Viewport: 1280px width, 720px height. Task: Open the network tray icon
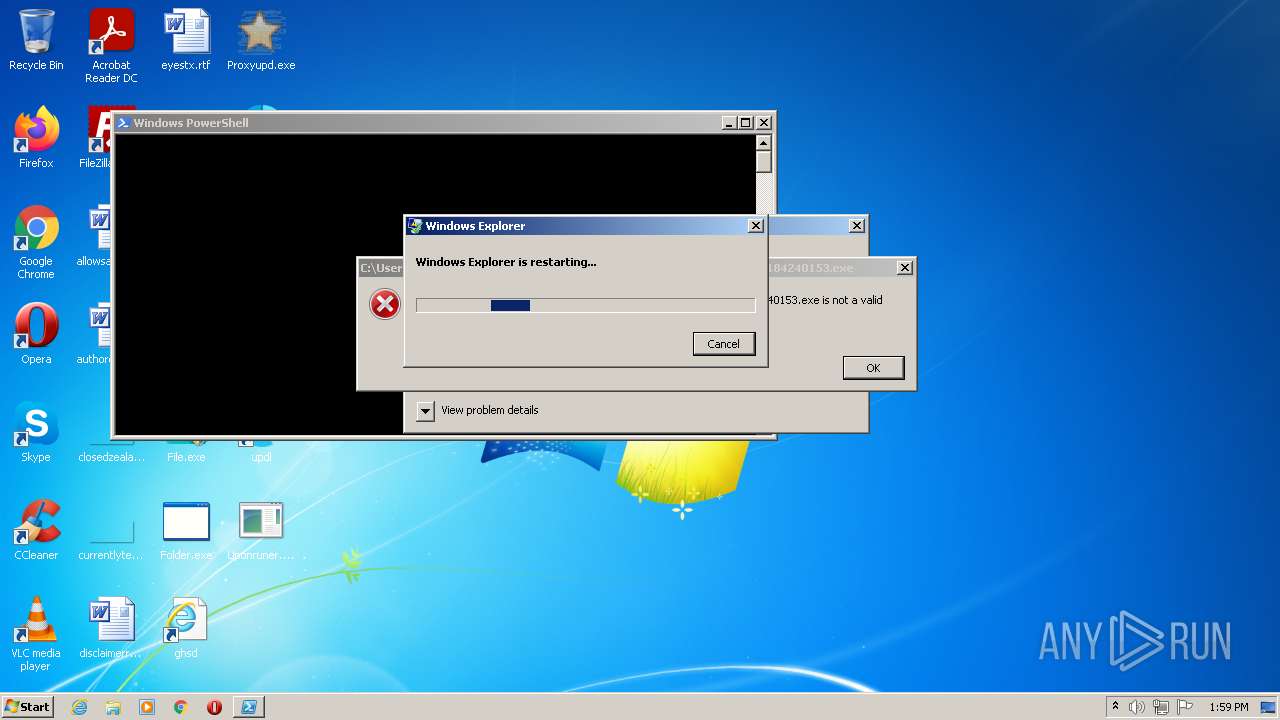[x=1161, y=707]
